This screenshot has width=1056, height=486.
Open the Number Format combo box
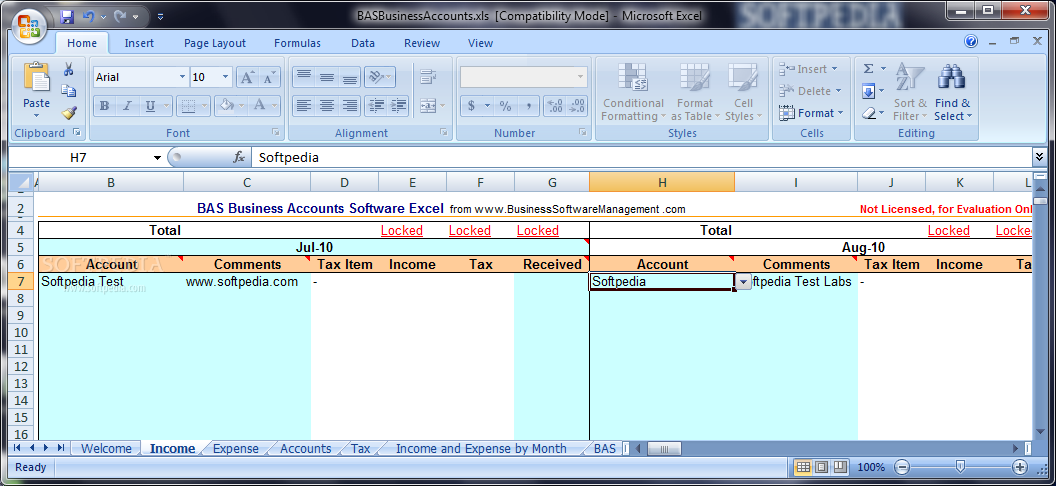[x=523, y=77]
